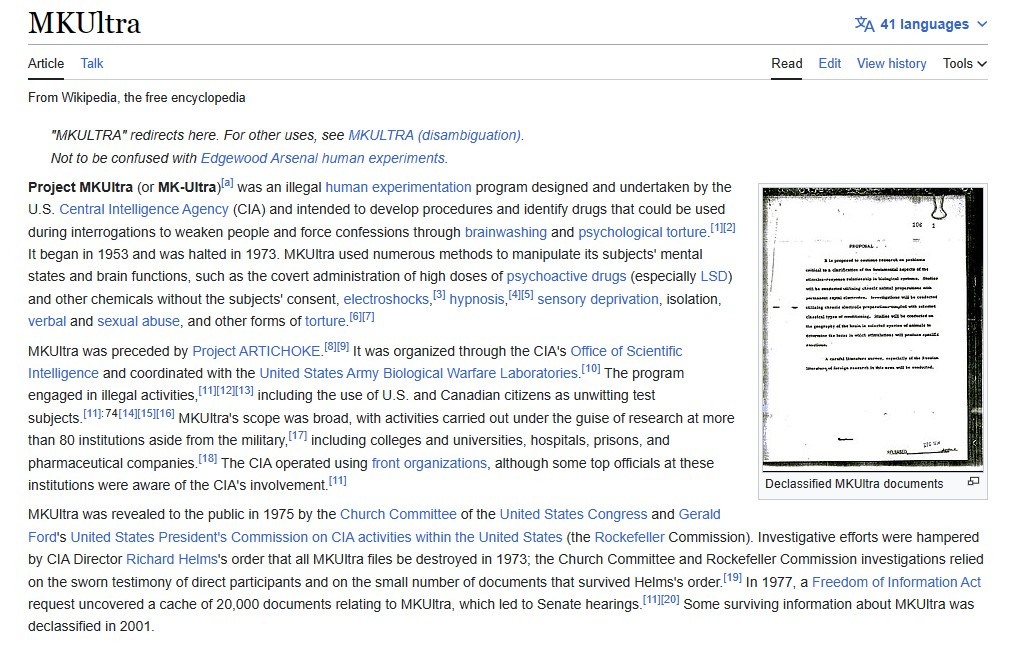Open the hypnosis link
The image size is (1012, 656).
[x=476, y=299]
